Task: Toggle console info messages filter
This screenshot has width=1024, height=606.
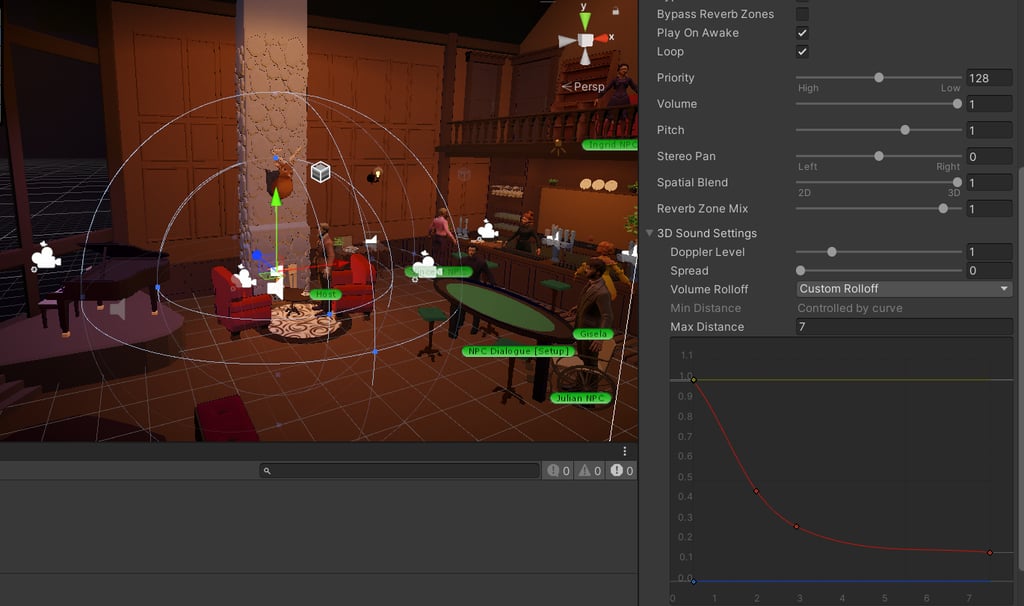Action: click(558, 471)
